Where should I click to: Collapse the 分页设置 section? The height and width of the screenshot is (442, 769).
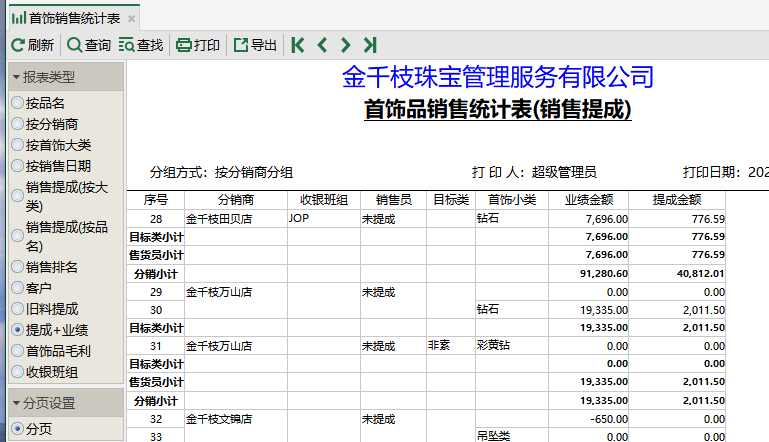coord(16,403)
